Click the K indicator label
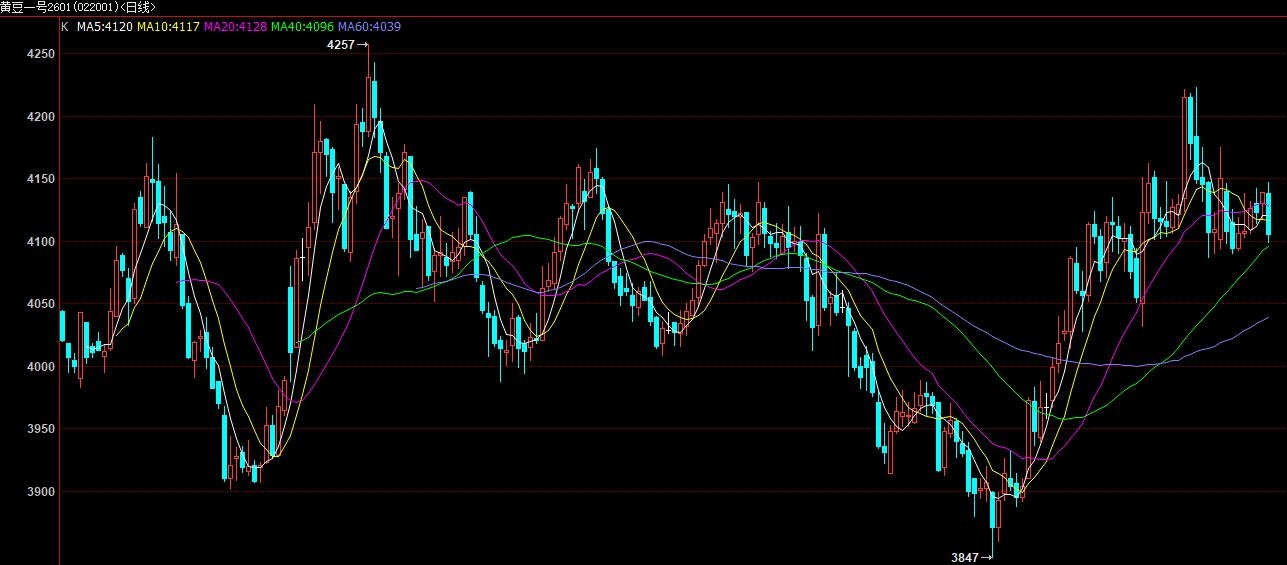1287x565 pixels. (65, 27)
